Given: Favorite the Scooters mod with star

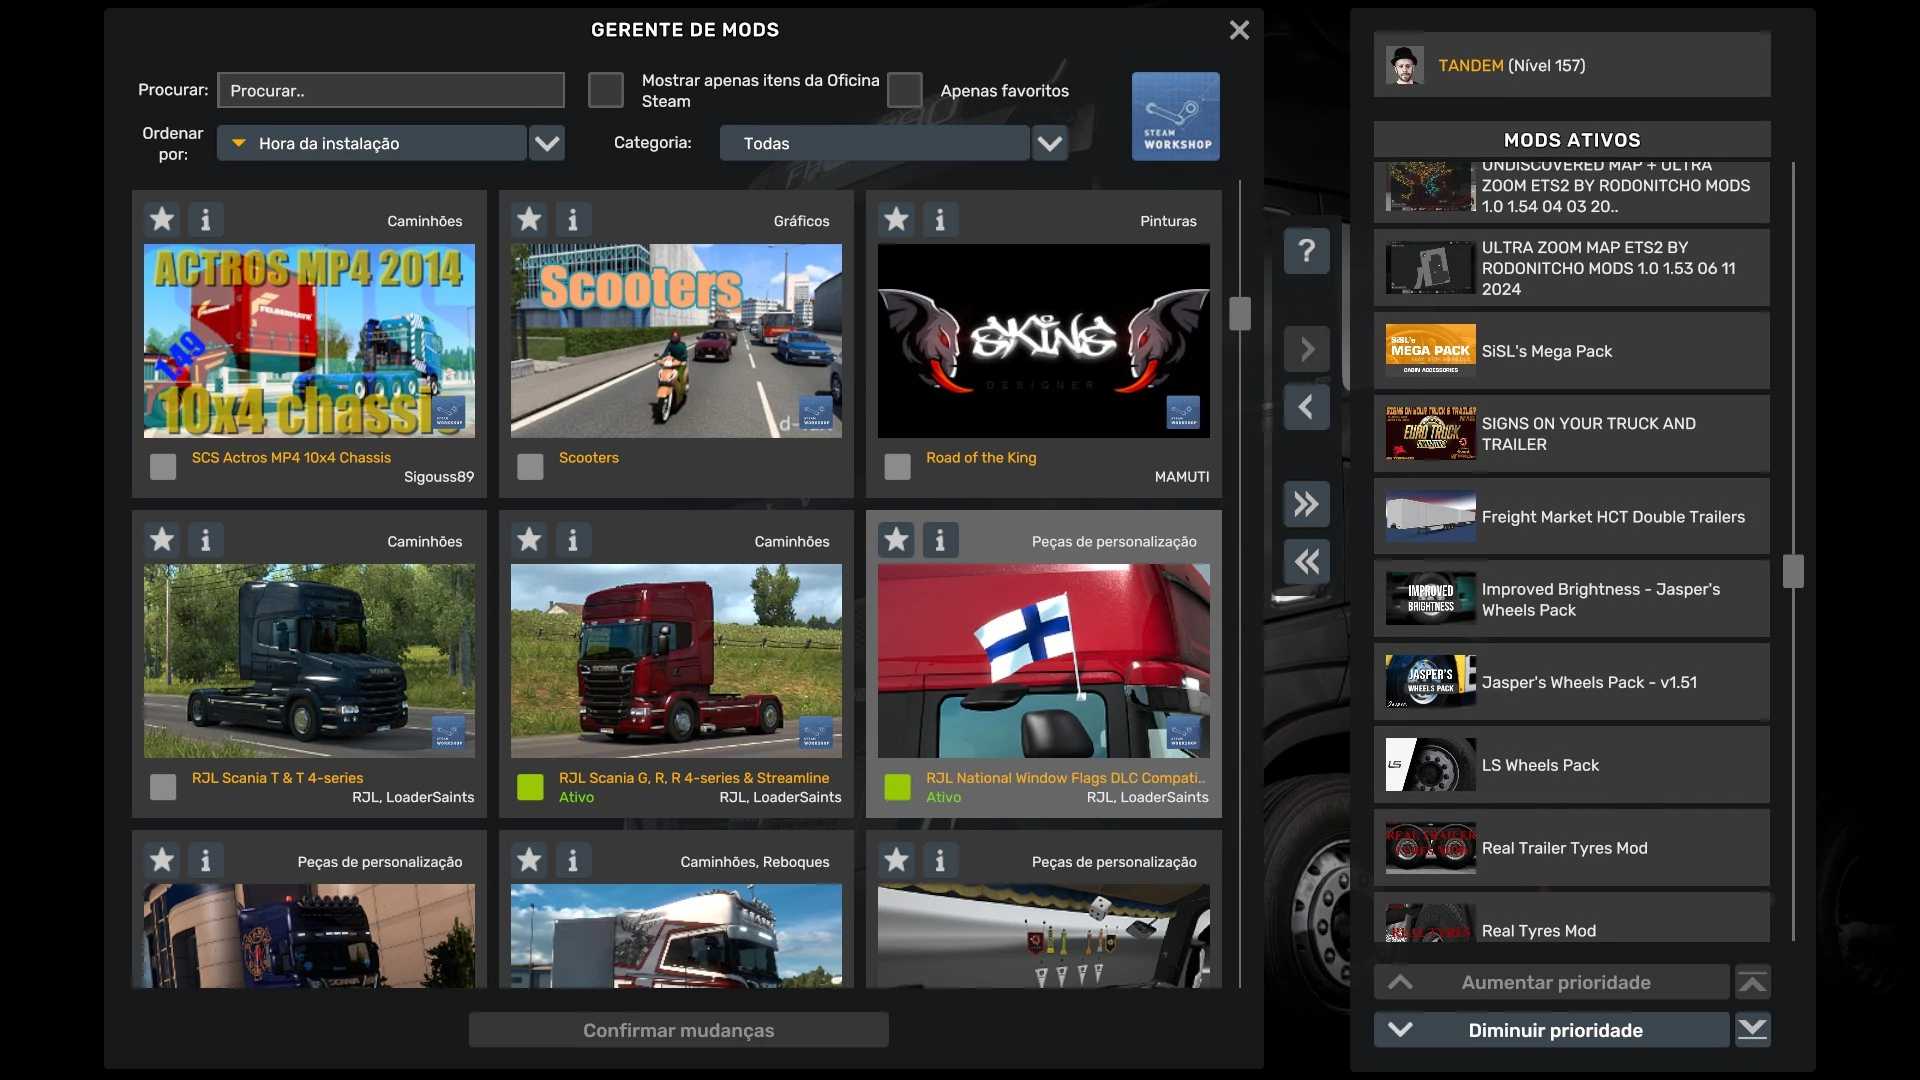Looking at the screenshot, I should click(x=529, y=219).
